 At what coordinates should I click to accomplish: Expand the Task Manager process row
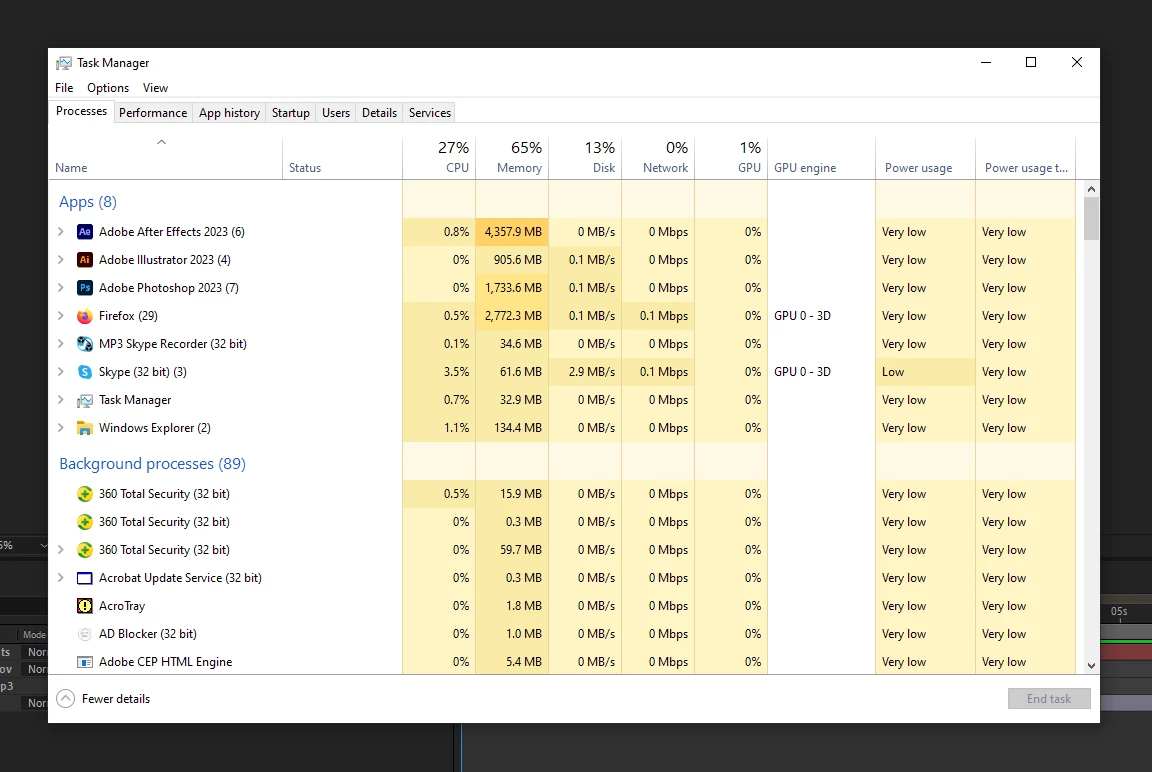(x=60, y=400)
